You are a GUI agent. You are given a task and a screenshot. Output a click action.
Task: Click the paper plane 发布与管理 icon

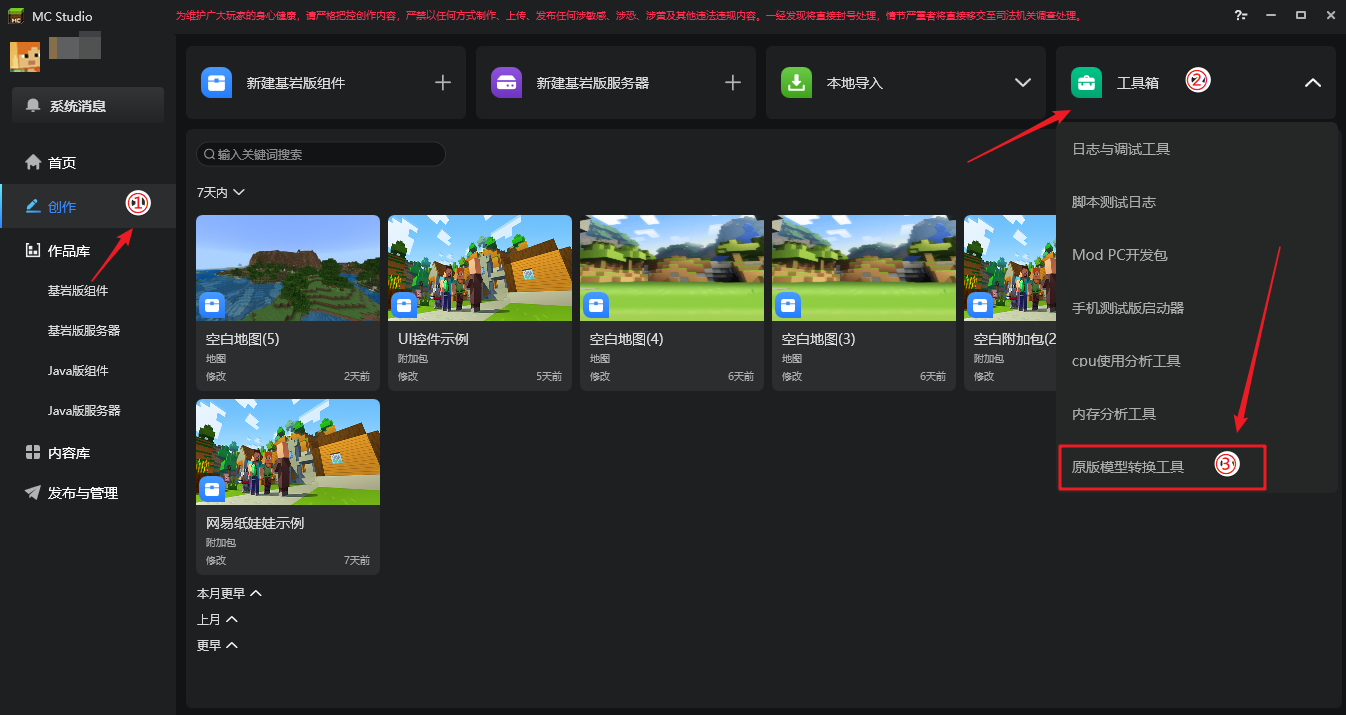click(x=32, y=493)
